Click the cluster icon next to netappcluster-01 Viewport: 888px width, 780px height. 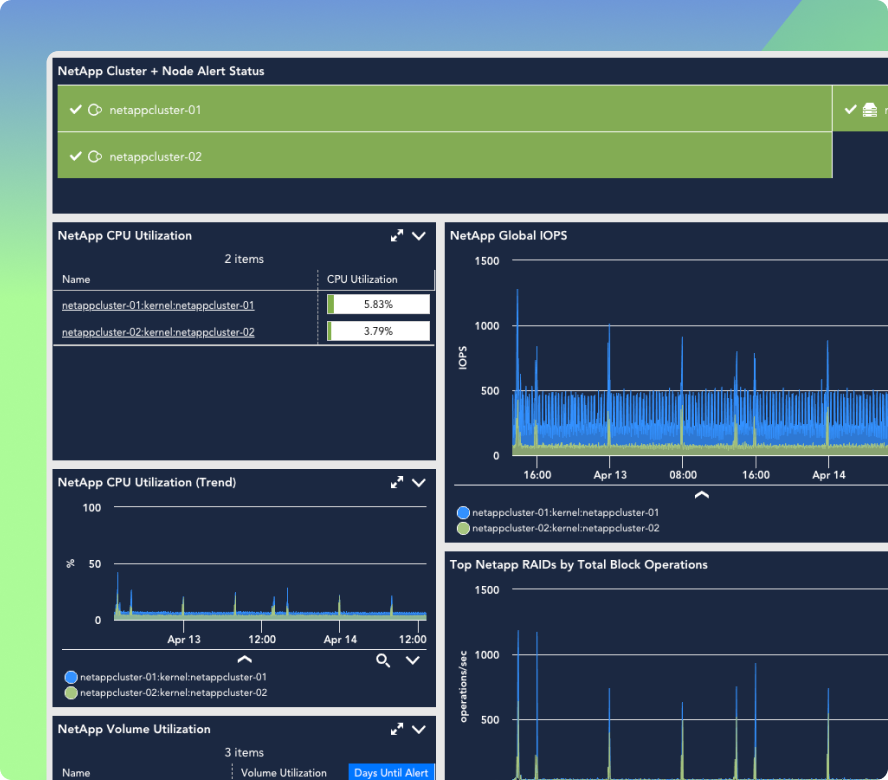coord(95,110)
